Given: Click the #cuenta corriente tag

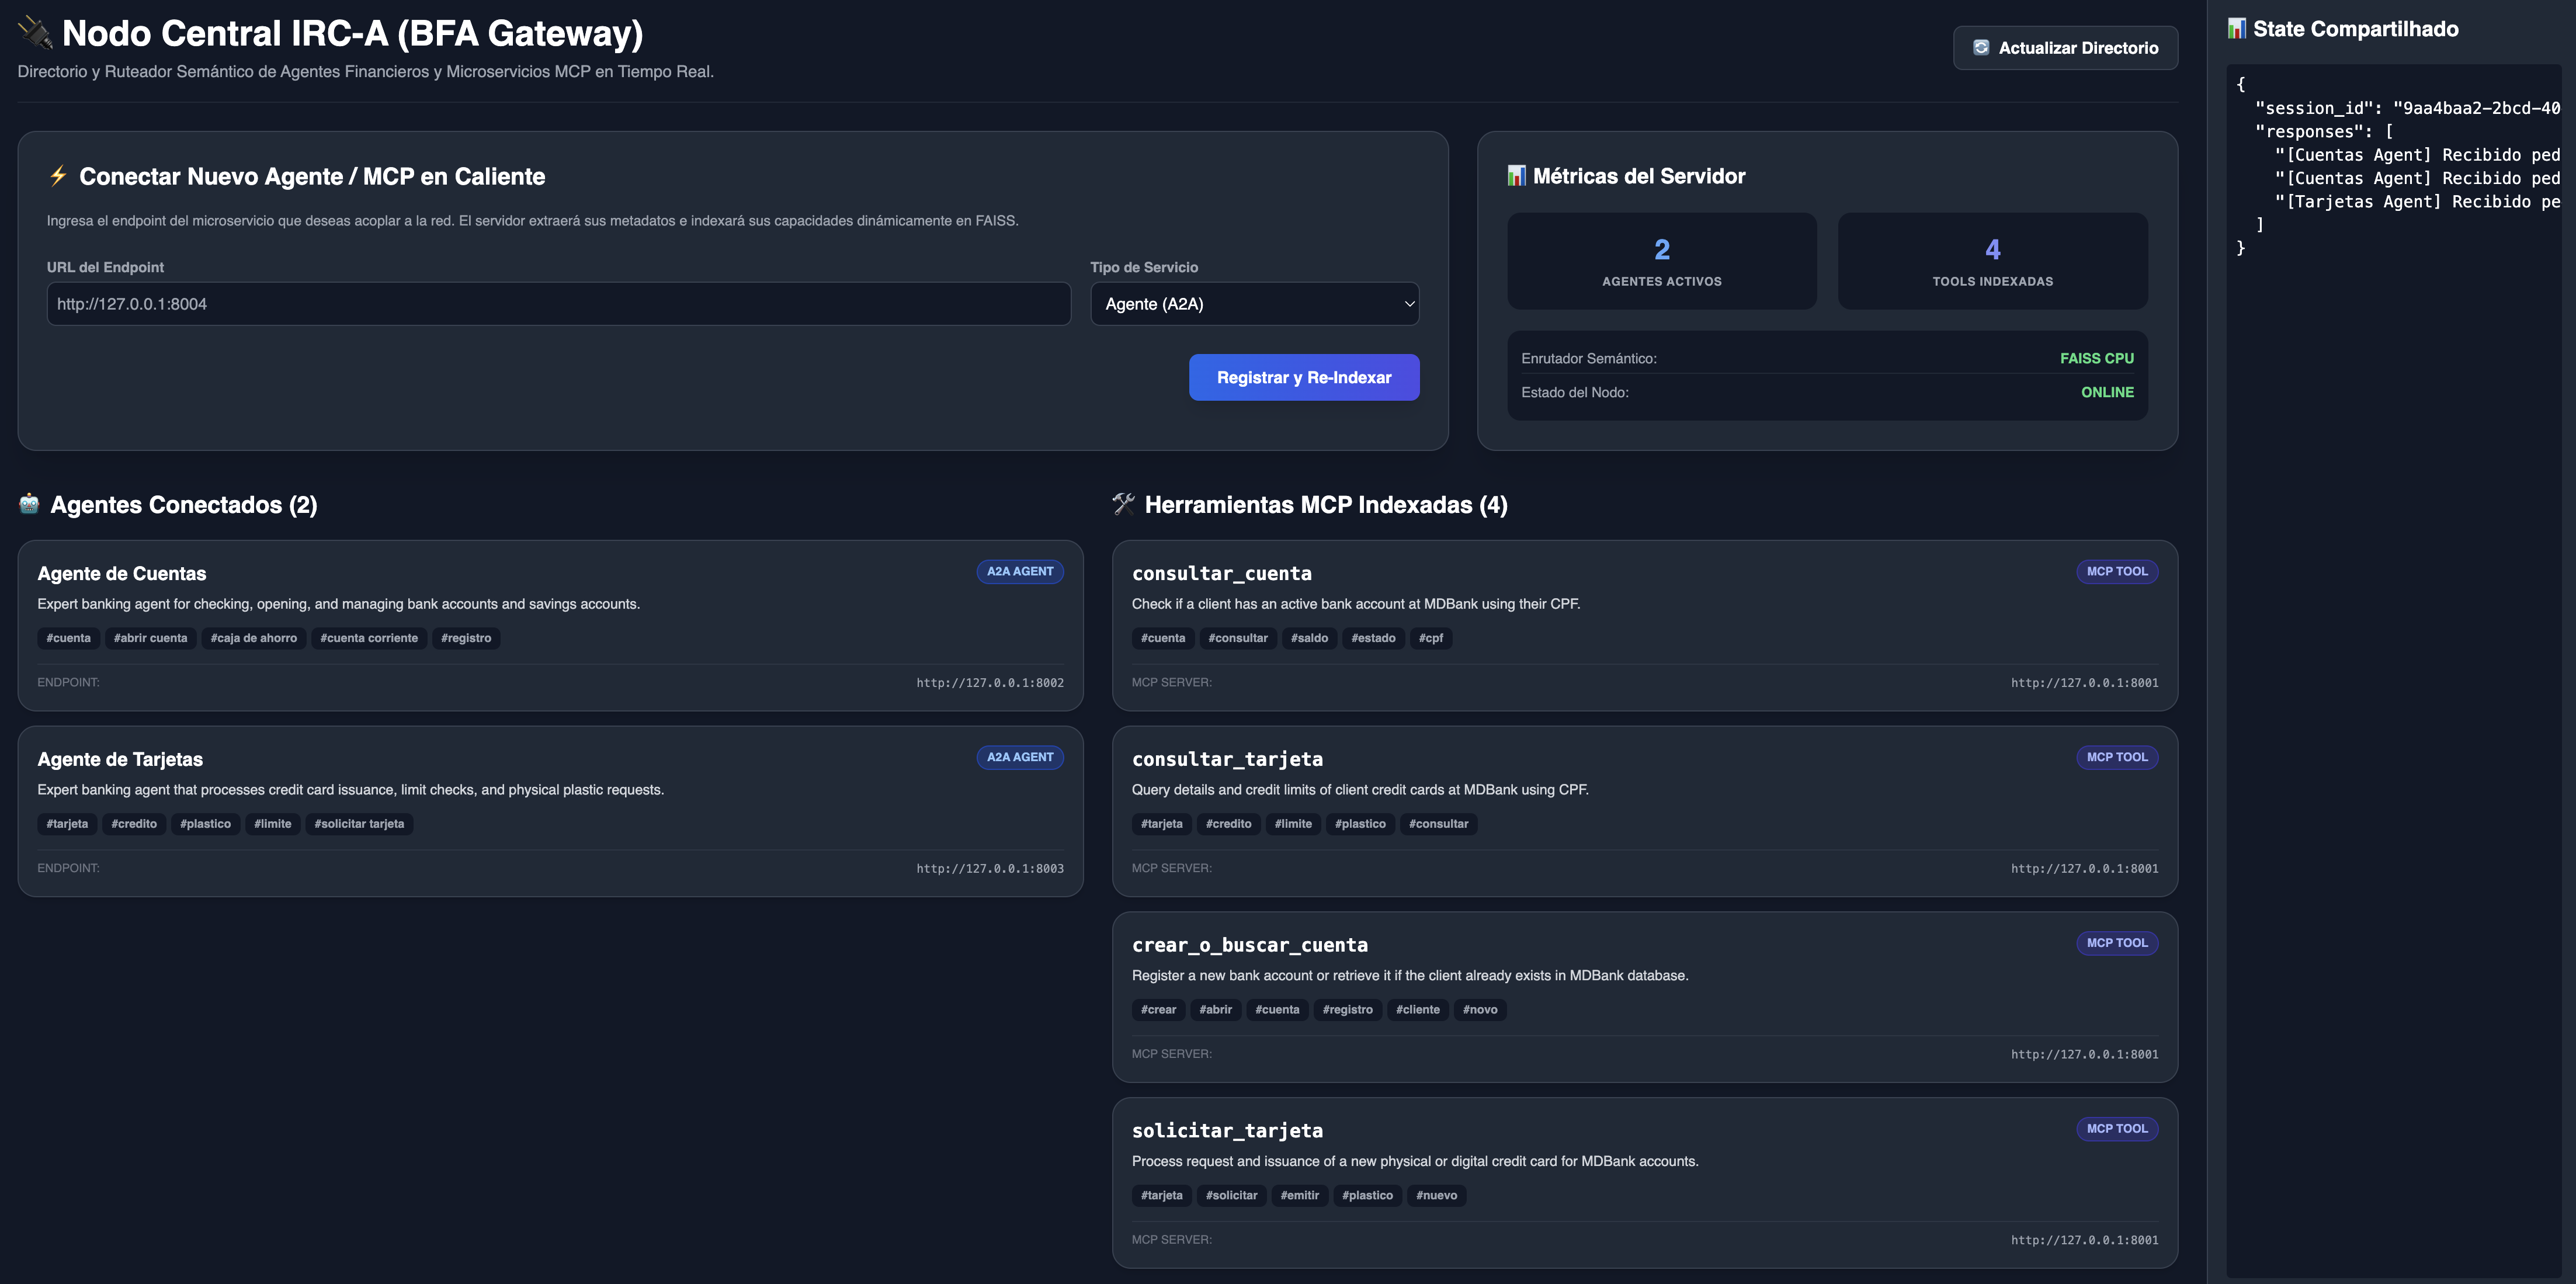Looking at the screenshot, I should (369, 638).
